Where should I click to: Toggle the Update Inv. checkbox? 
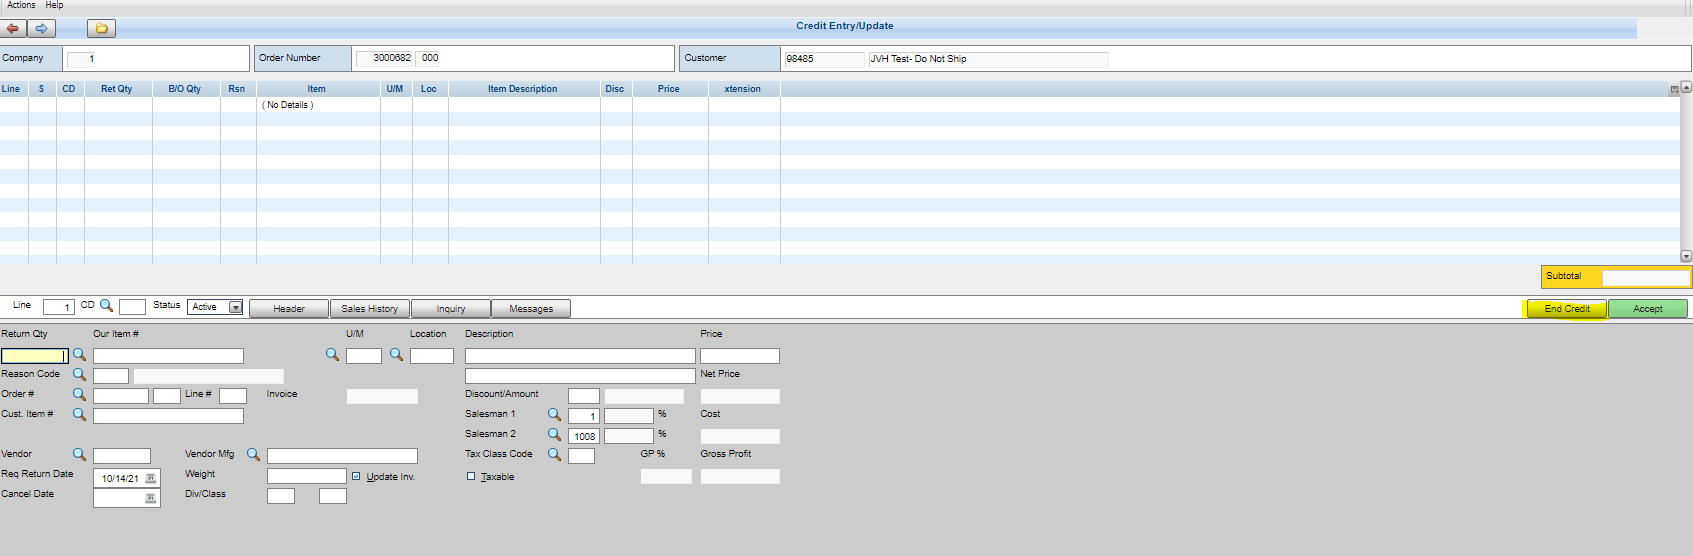[x=356, y=476]
